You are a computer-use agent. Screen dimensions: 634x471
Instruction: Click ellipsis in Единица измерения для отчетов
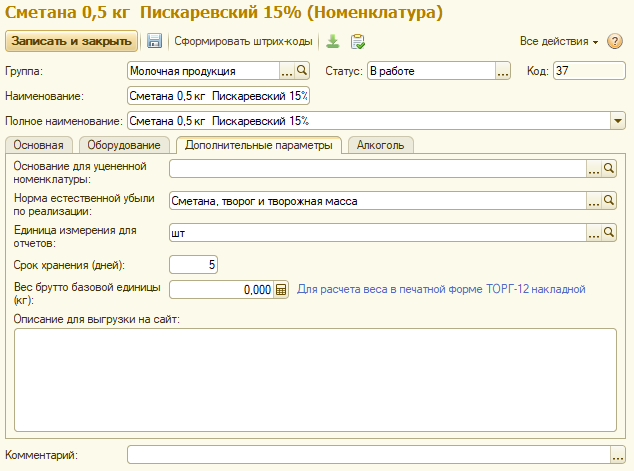click(594, 233)
